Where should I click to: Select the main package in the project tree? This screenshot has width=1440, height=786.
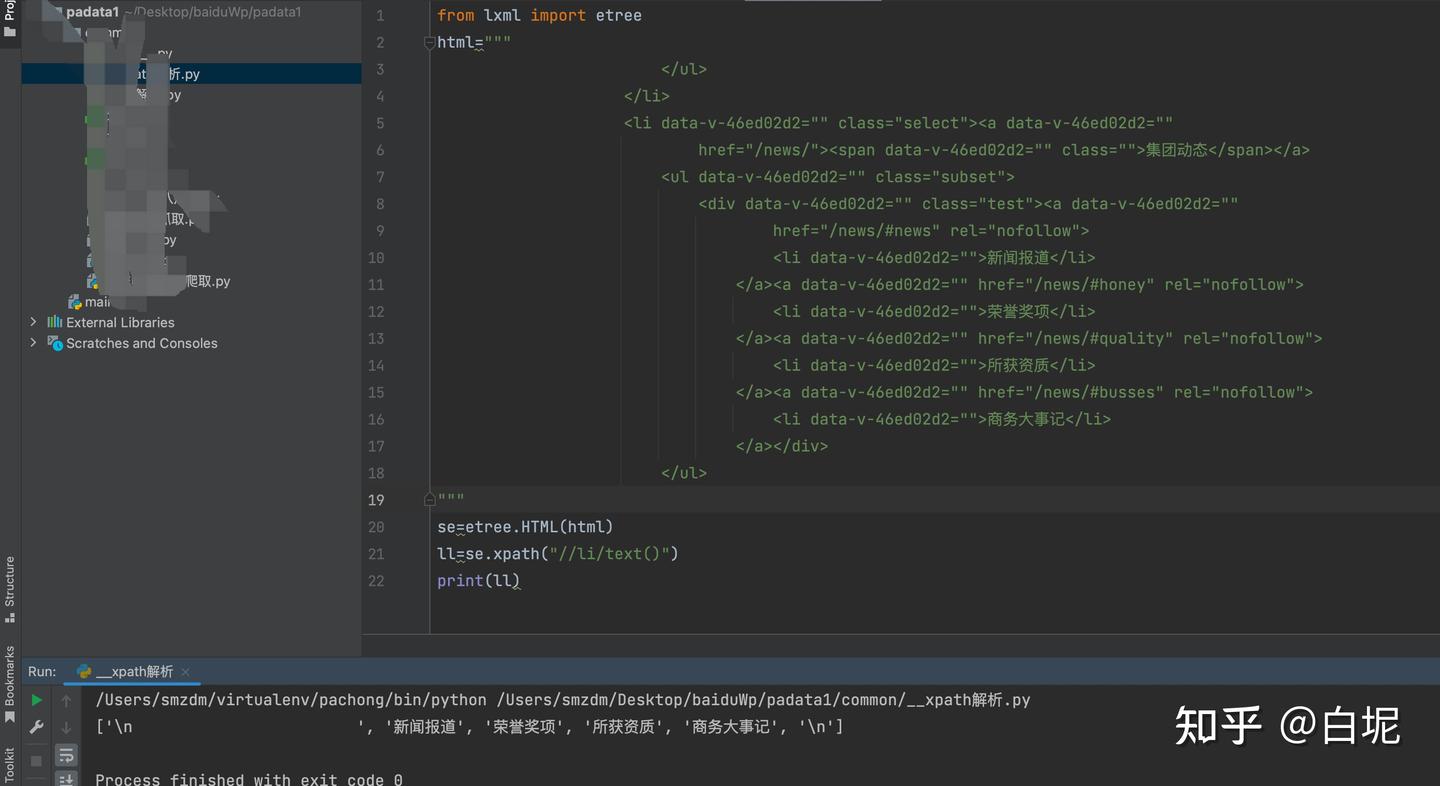95,301
